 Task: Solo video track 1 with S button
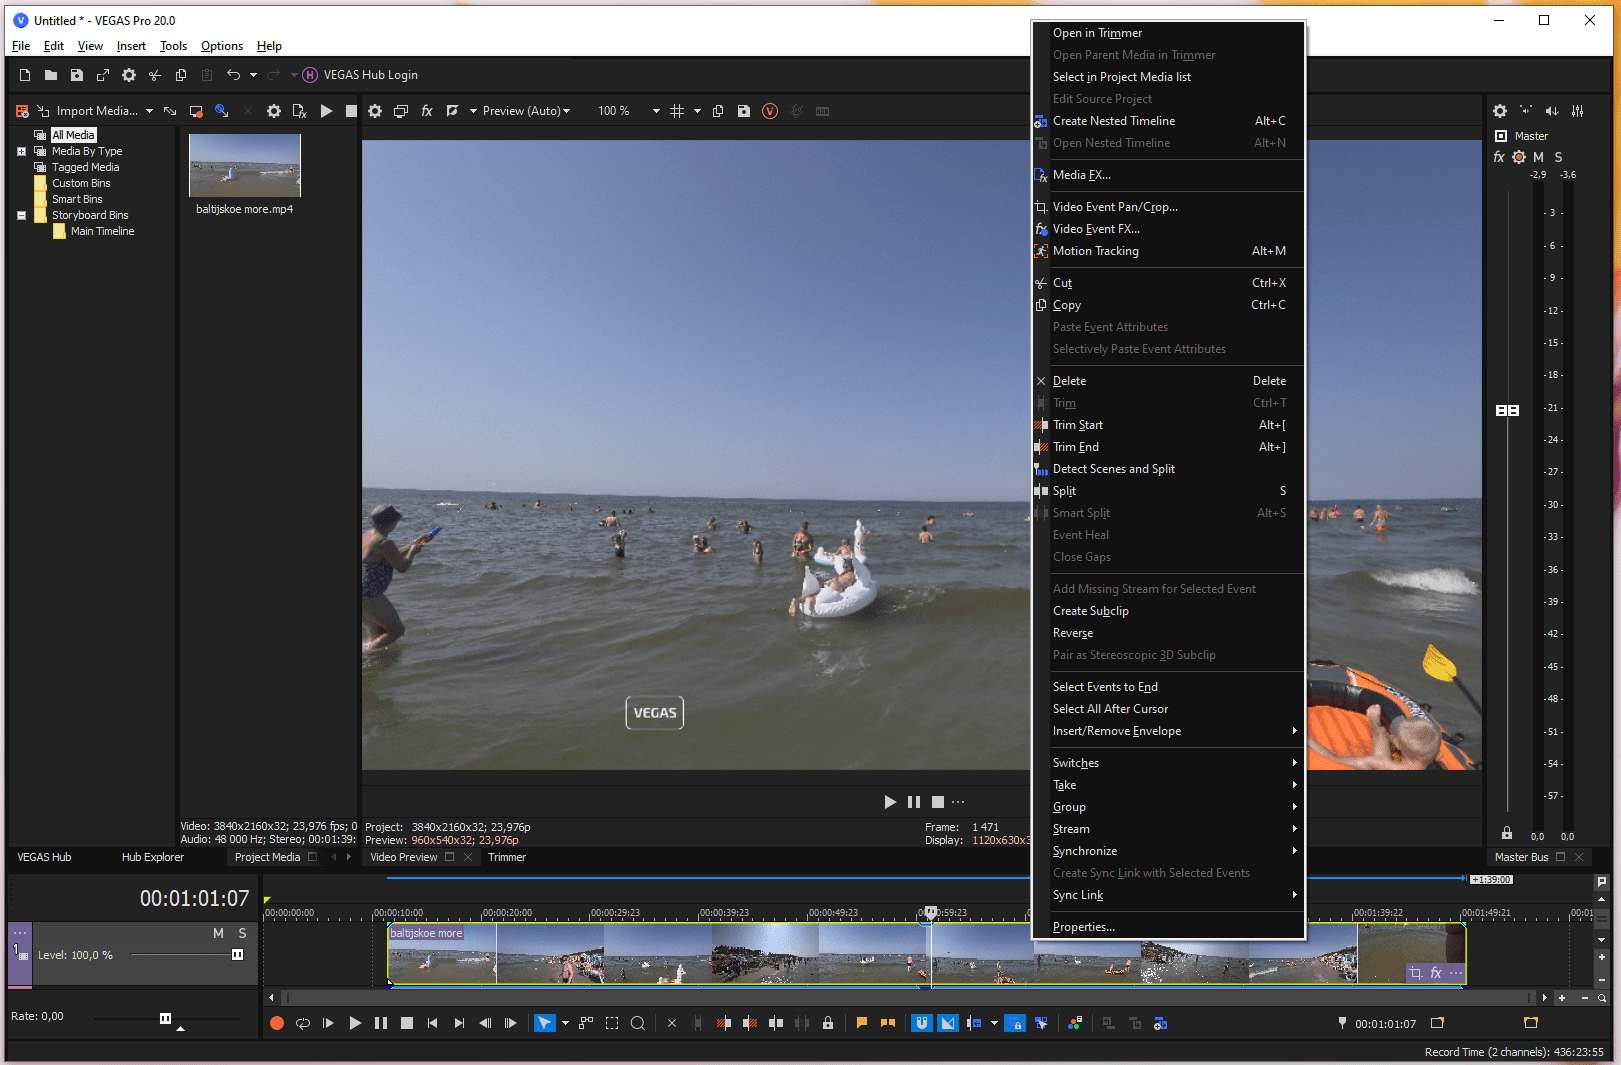pyautogui.click(x=242, y=933)
